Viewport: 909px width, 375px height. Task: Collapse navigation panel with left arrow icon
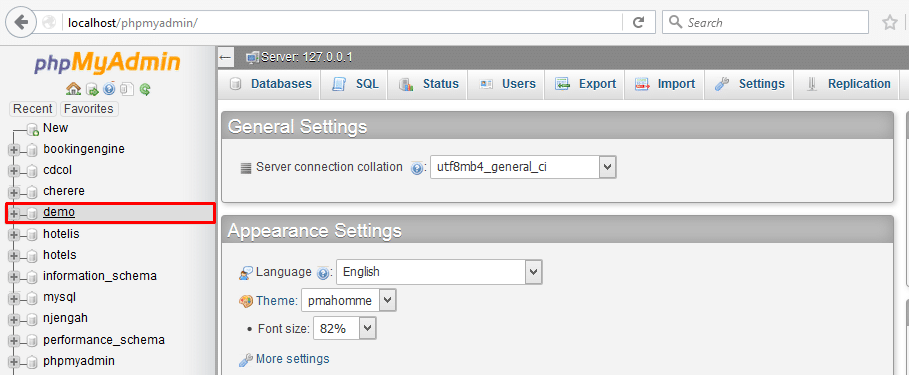tap(226, 57)
